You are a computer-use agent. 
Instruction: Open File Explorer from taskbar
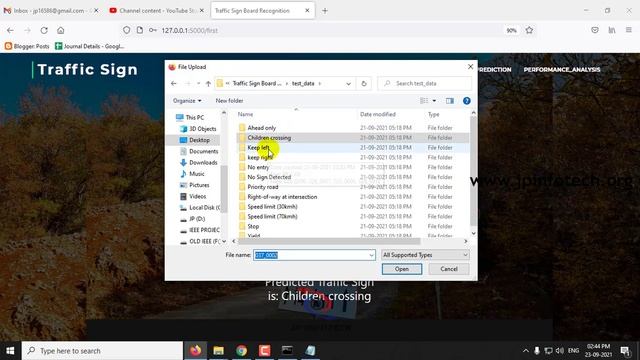219,351
